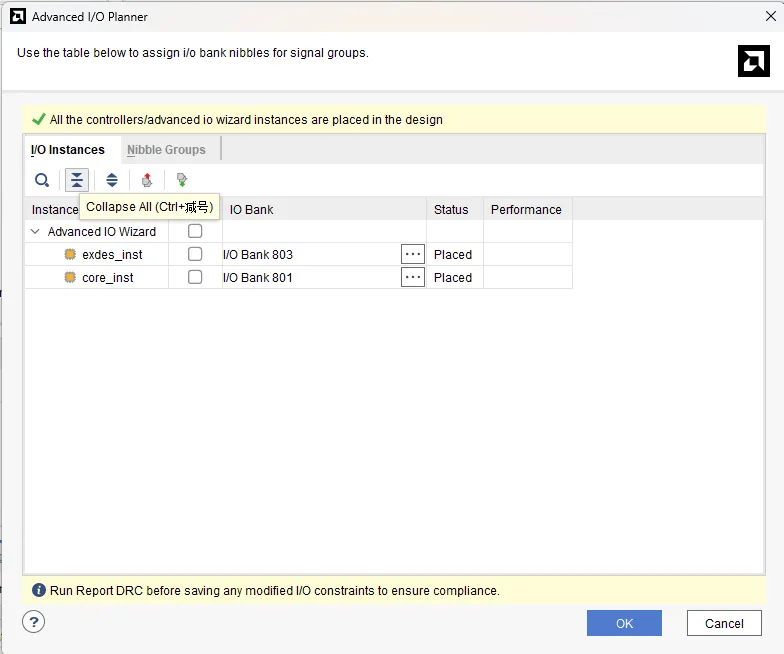
Task: Enable the core_inst row checkbox
Action: pyautogui.click(x=195, y=277)
